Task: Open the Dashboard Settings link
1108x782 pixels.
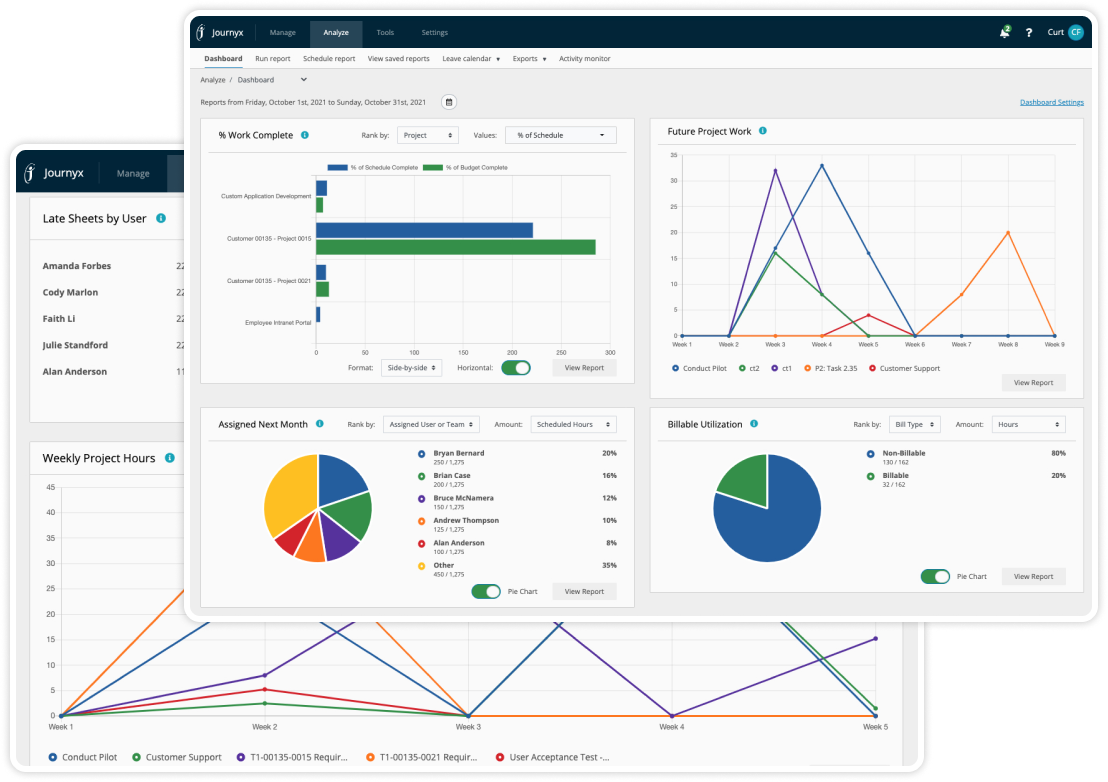Action: tap(1051, 102)
